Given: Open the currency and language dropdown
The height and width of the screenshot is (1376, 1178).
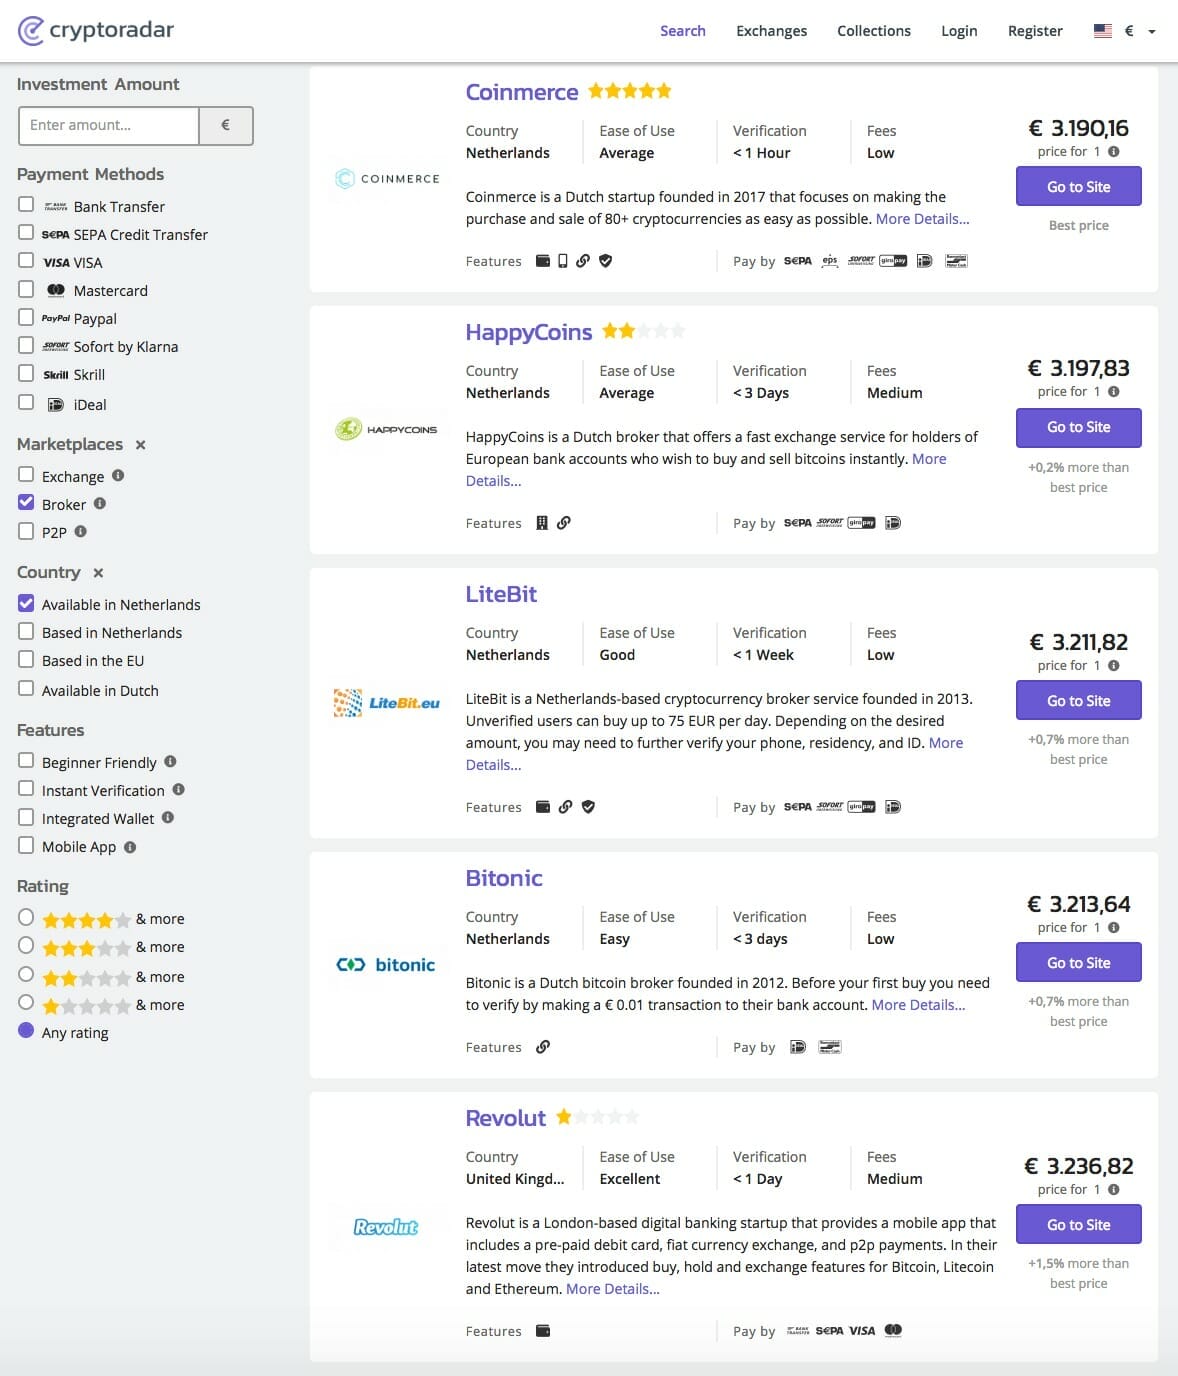Looking at the screenshot, I should 1126,31.
